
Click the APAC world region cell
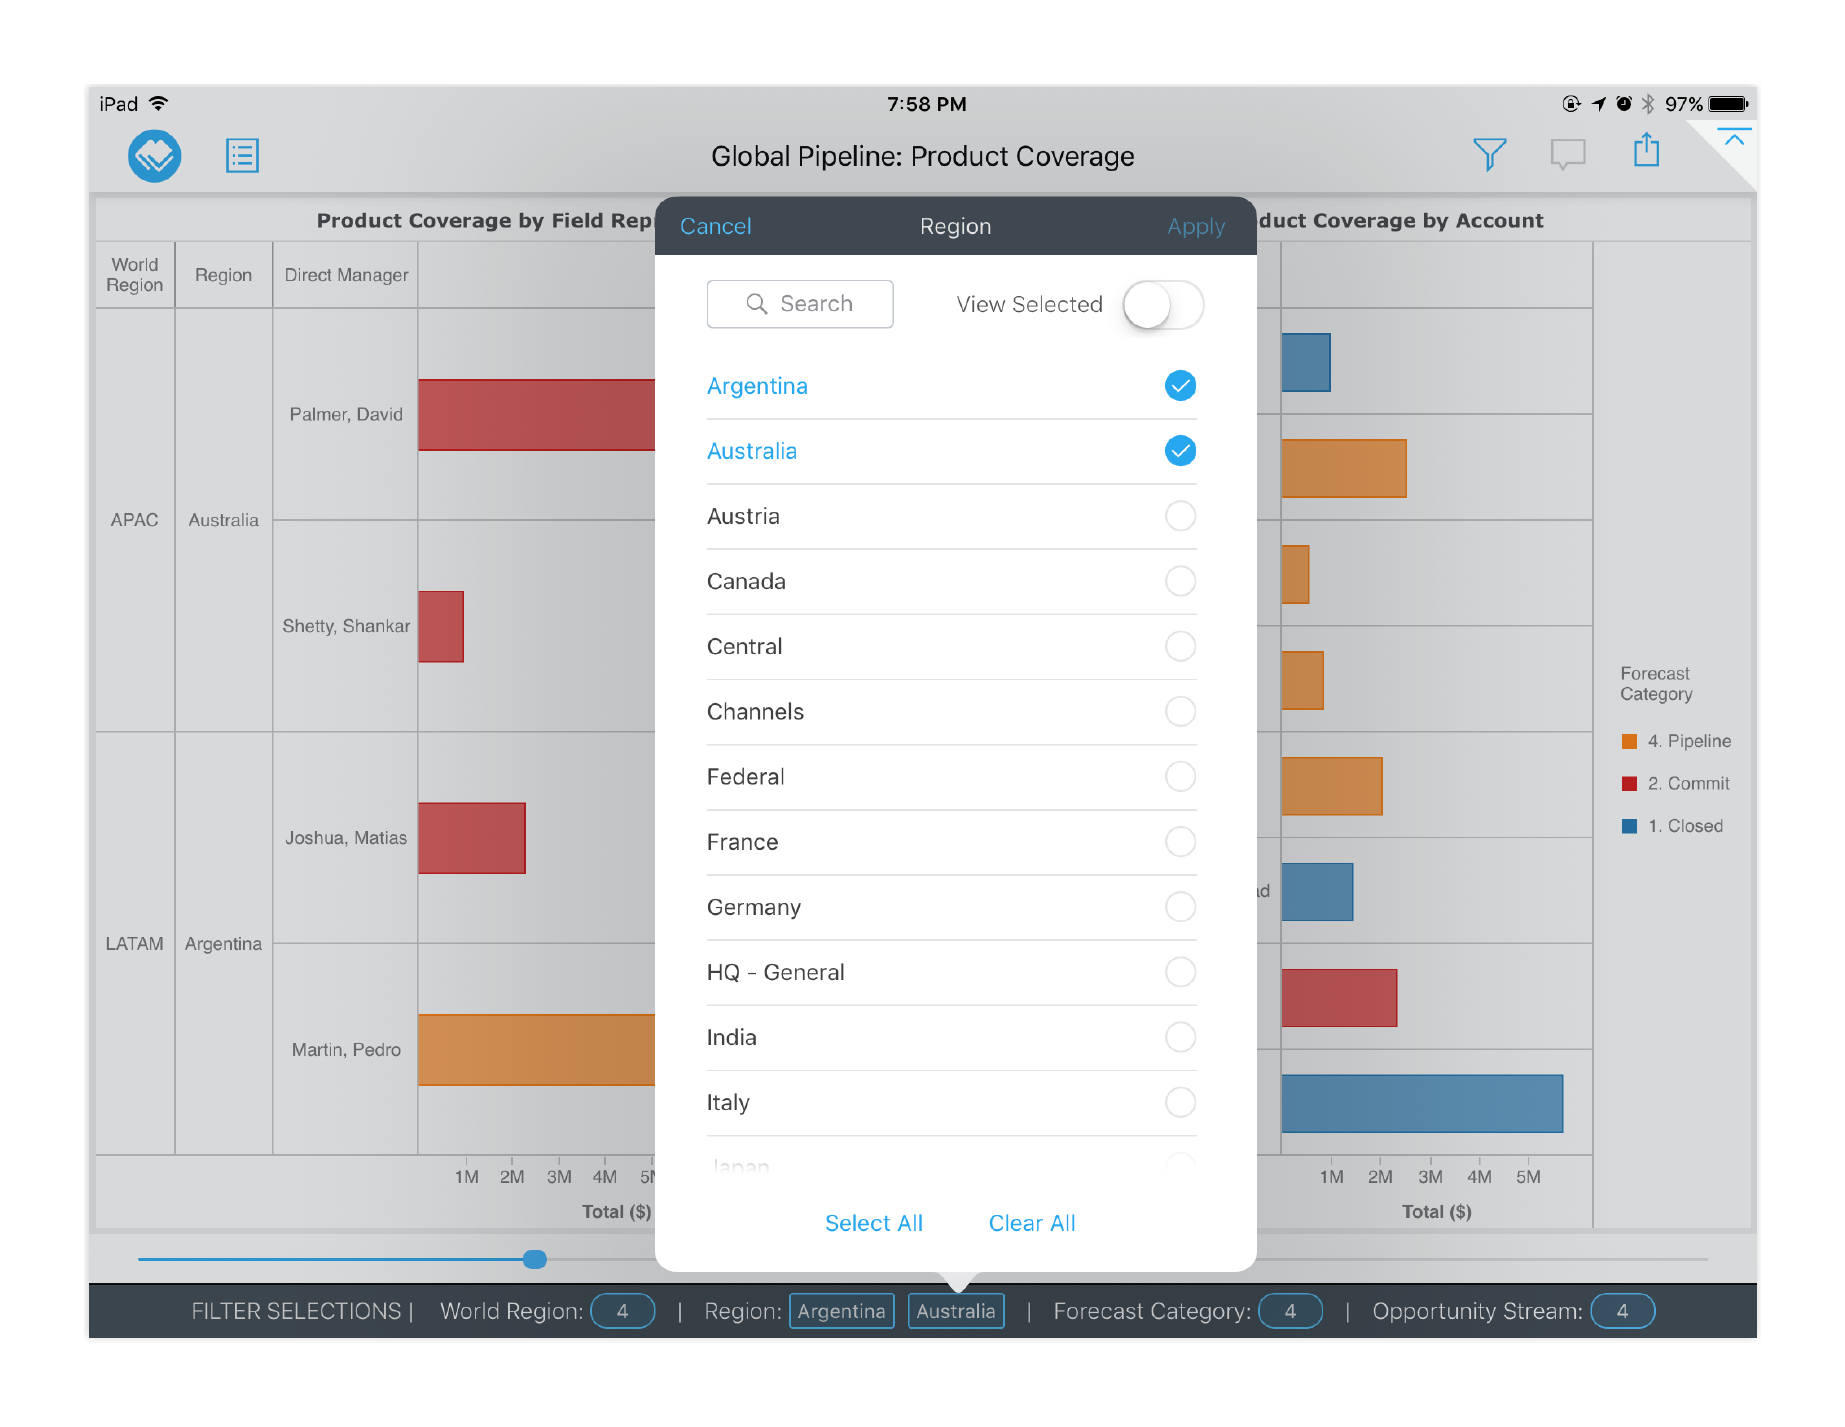[x=135, y=520]
